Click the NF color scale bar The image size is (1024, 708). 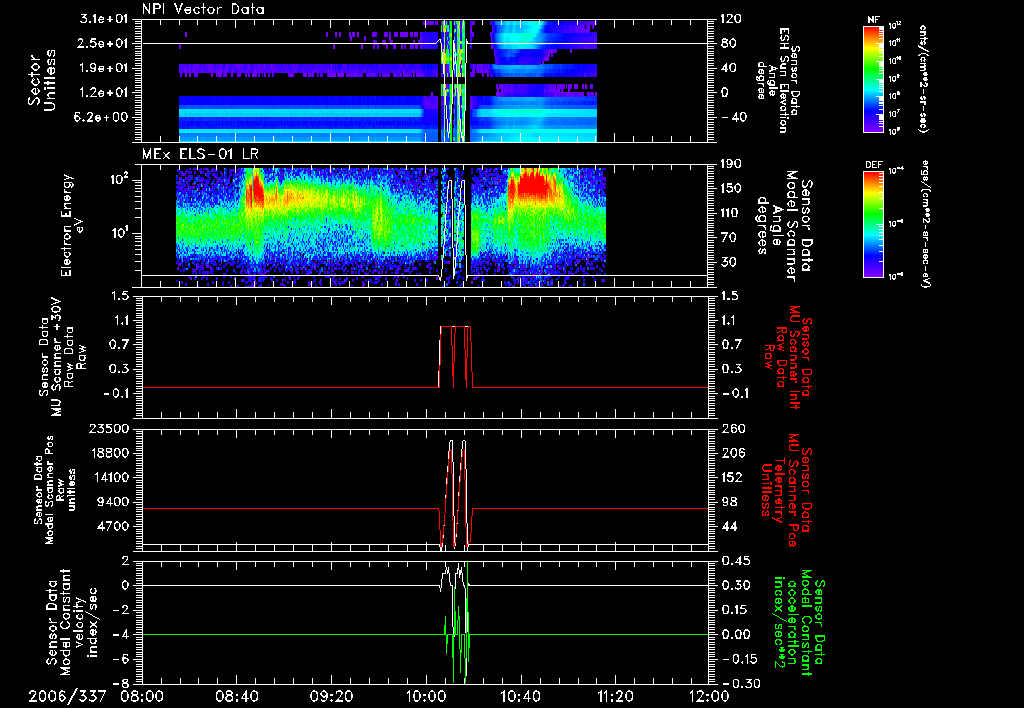tap(874, 78)
